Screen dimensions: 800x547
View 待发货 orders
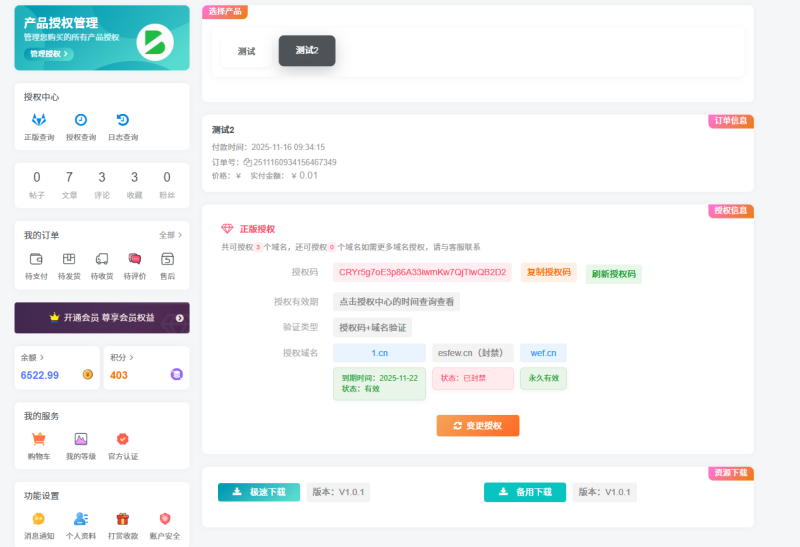pos(69,266)
